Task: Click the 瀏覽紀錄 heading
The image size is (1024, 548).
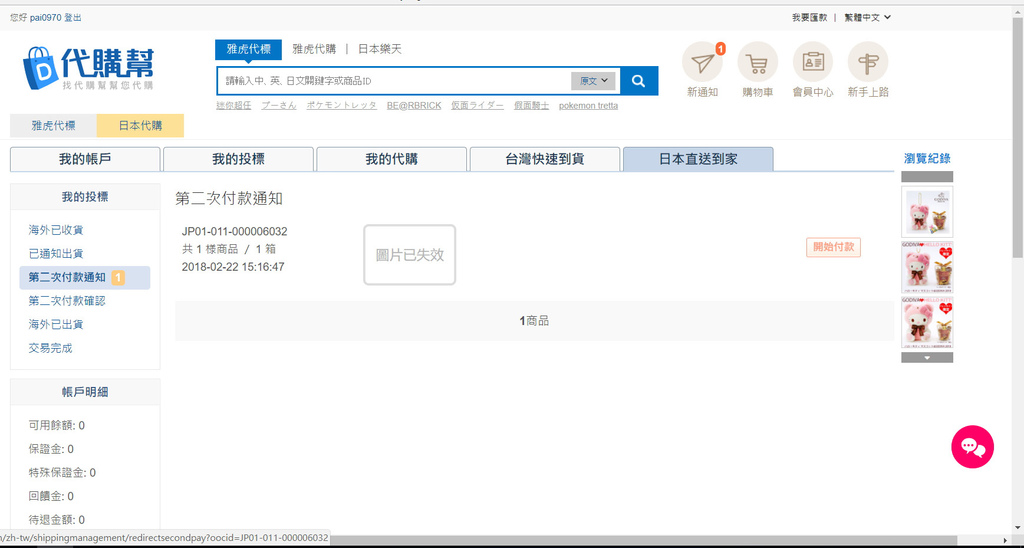Action: (x=927, y=158)
